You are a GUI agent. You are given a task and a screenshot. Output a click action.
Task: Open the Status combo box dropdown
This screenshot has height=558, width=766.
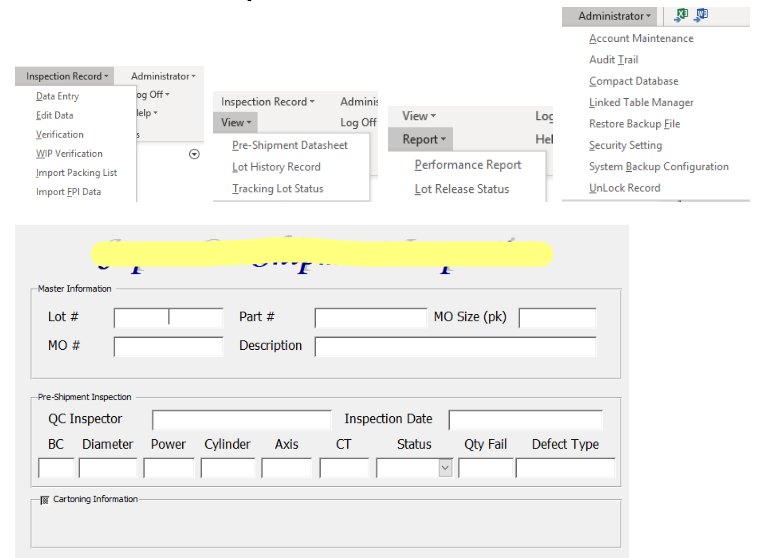click(x=445, y=467)
